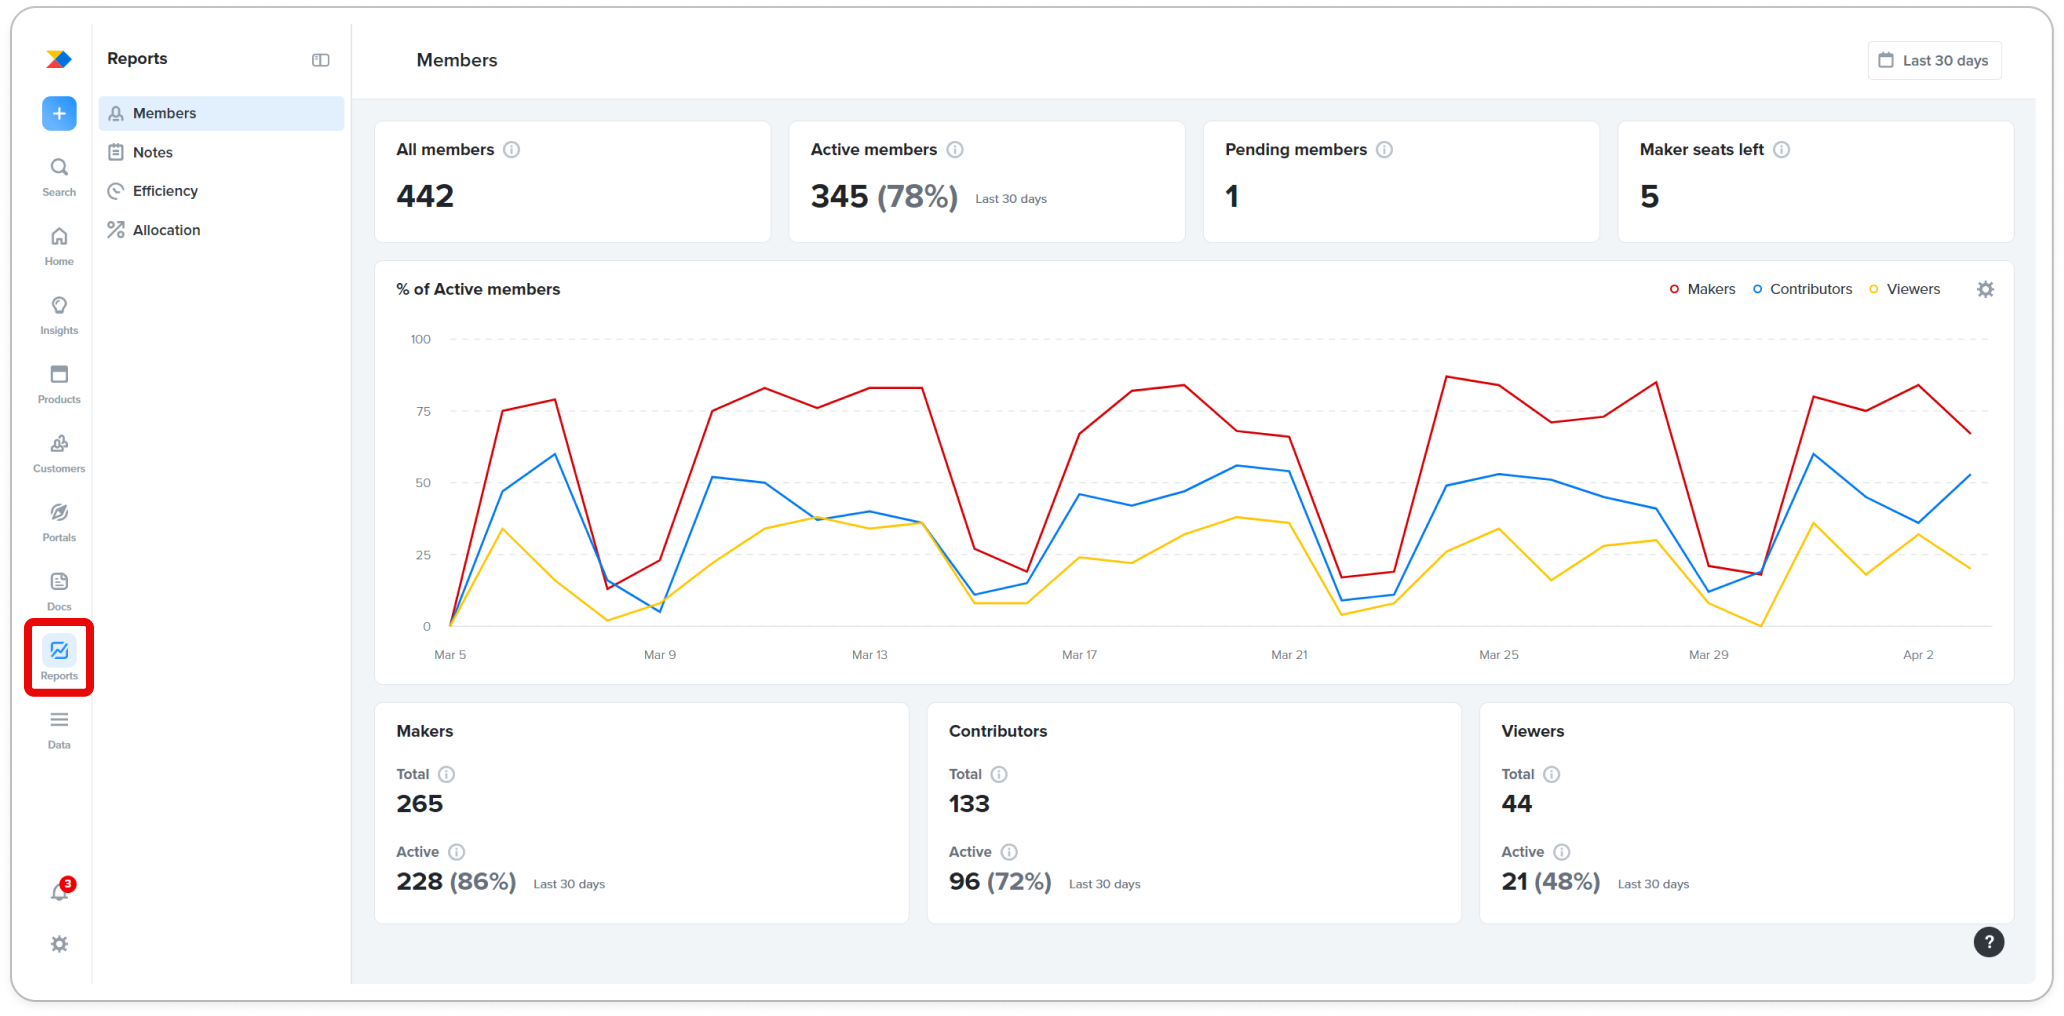Show info for Makers Active
This screenshot has height=1016, width=2064.
point(456,852)
